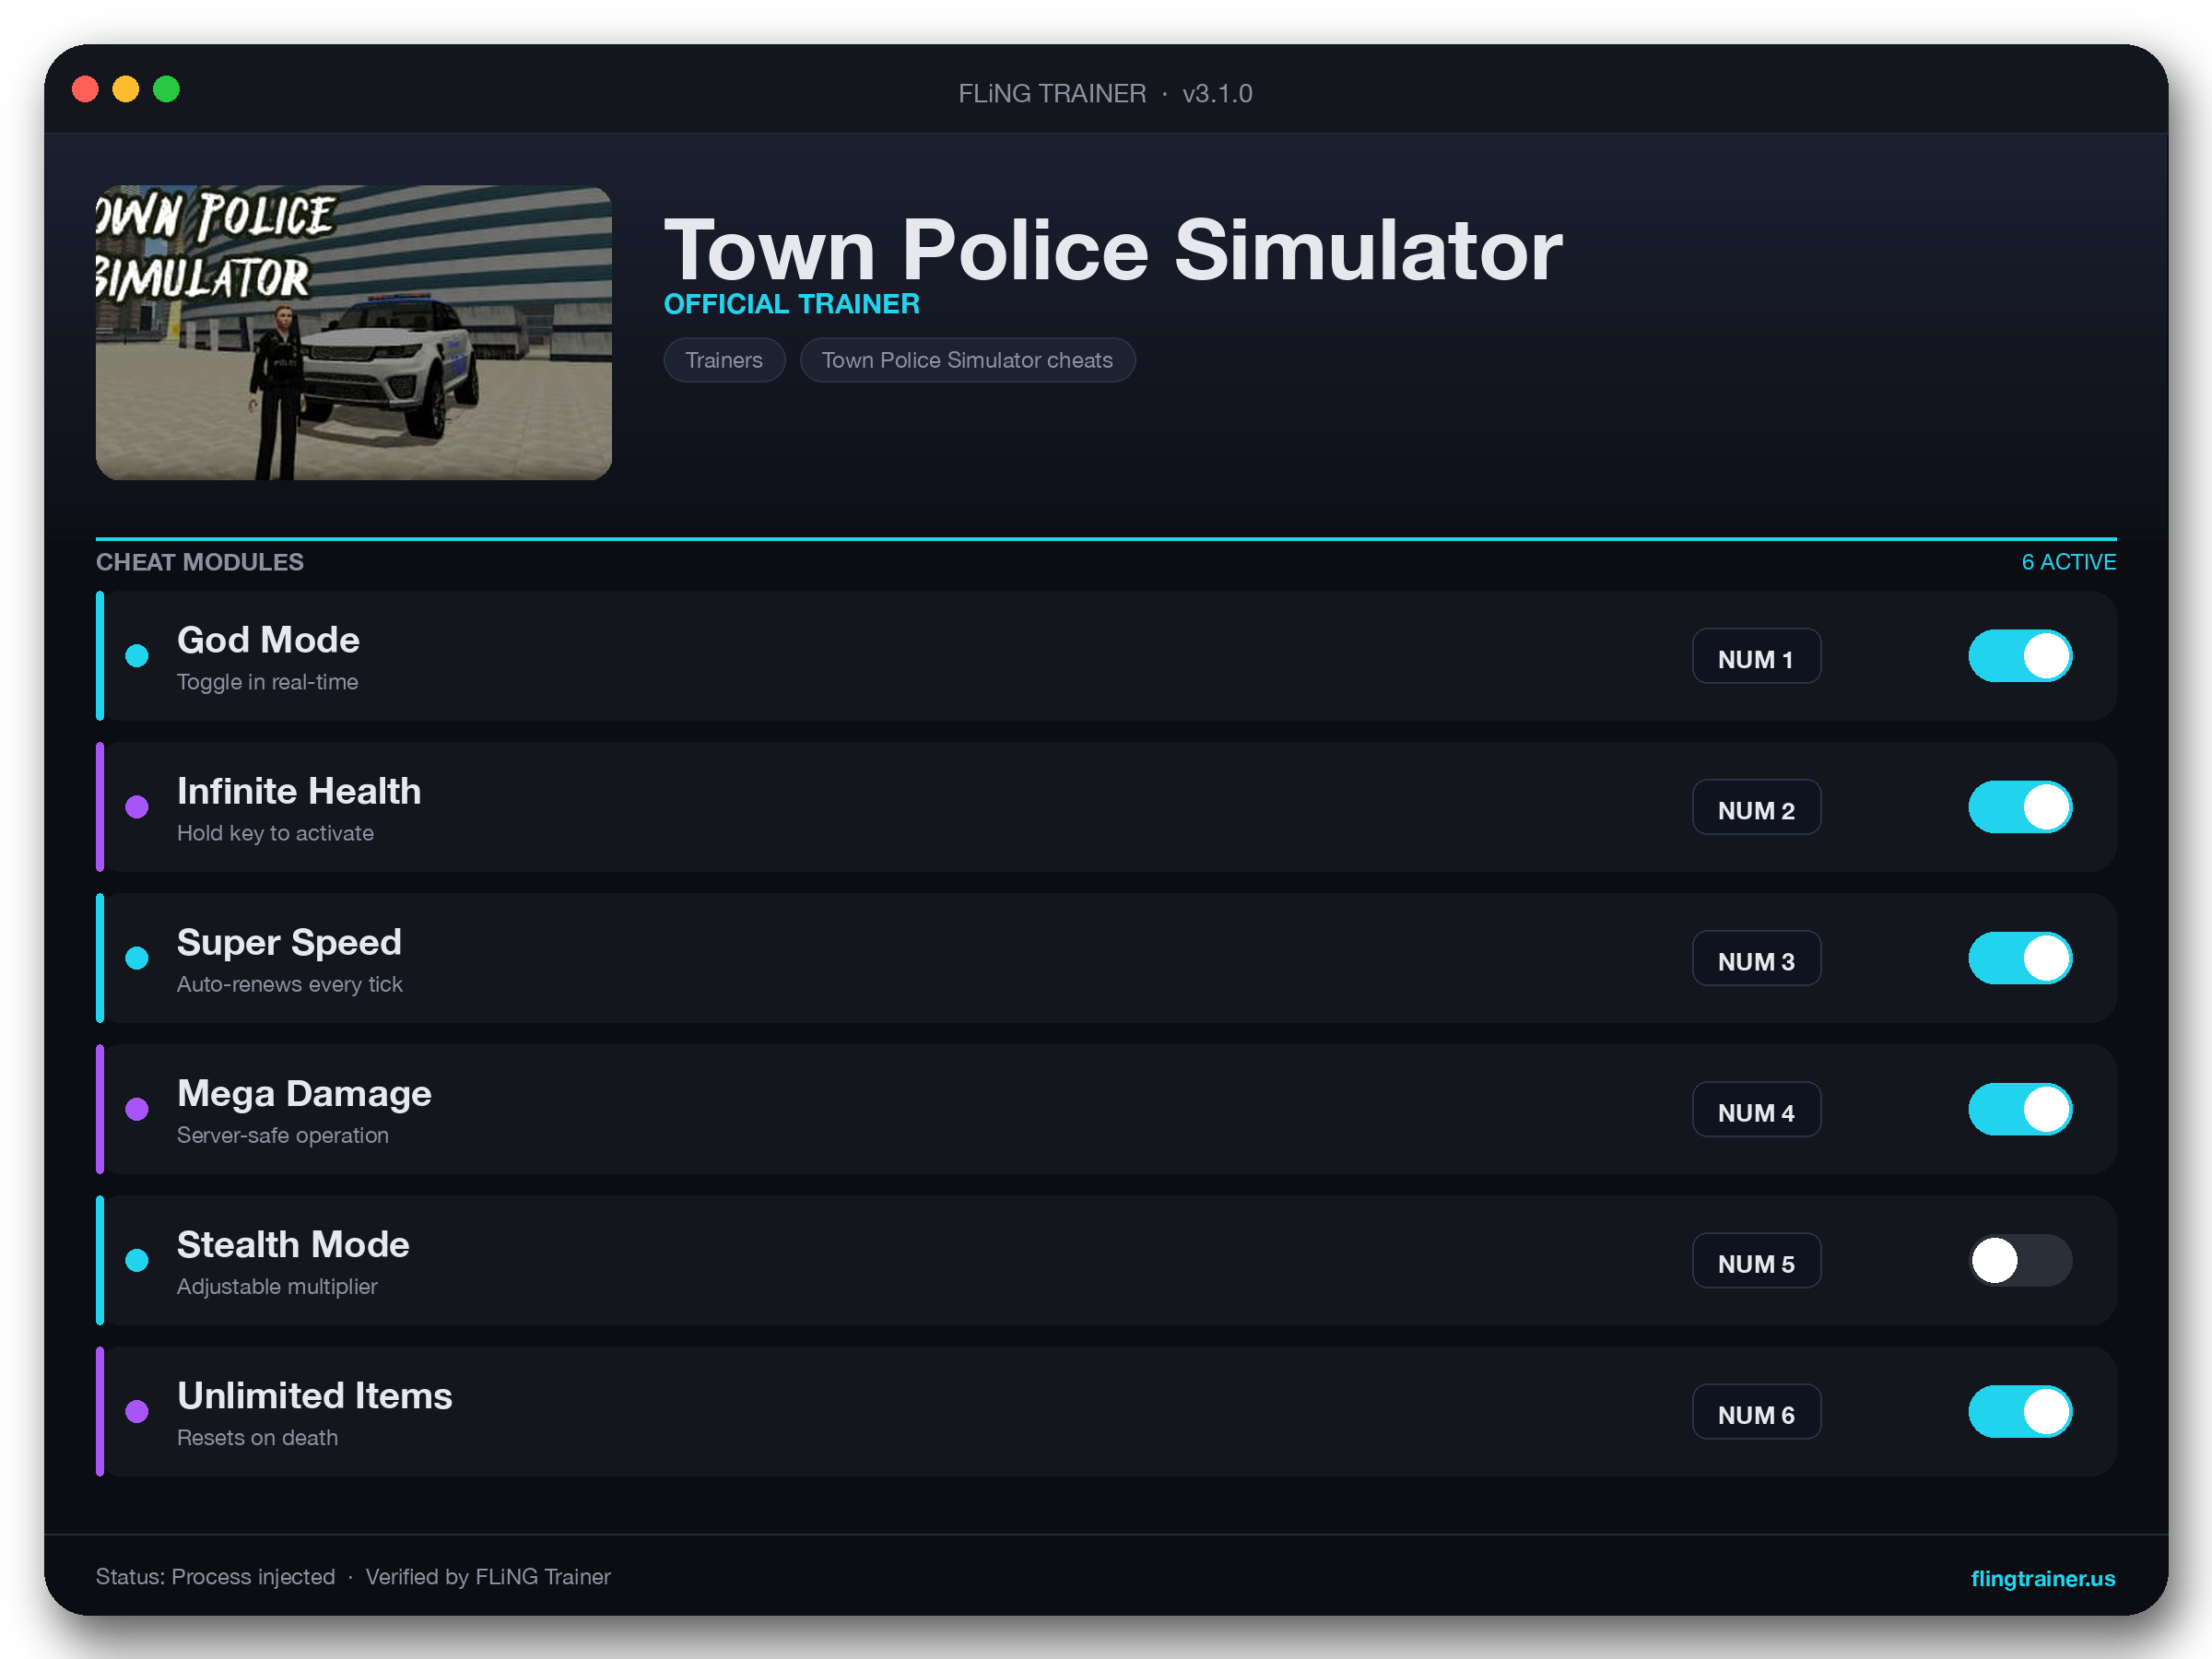
Task: Change the NUM 5 hotkey
Action: tap(1756, 1260)
